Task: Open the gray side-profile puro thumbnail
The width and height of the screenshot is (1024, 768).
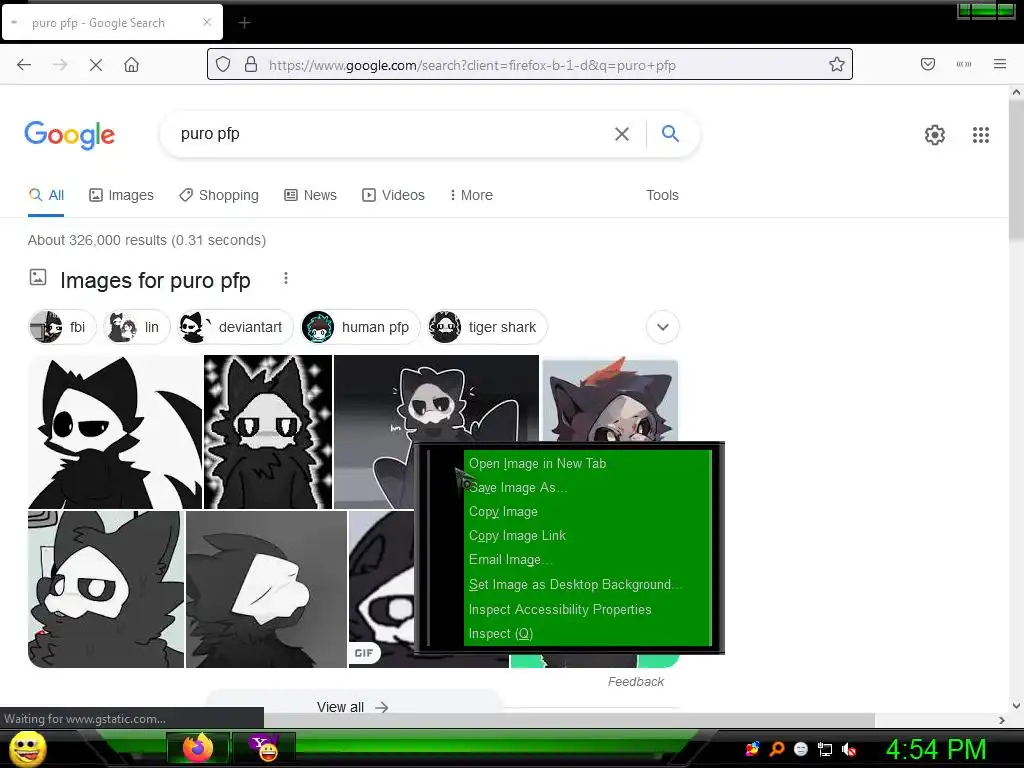Action: tap(266, 589)
